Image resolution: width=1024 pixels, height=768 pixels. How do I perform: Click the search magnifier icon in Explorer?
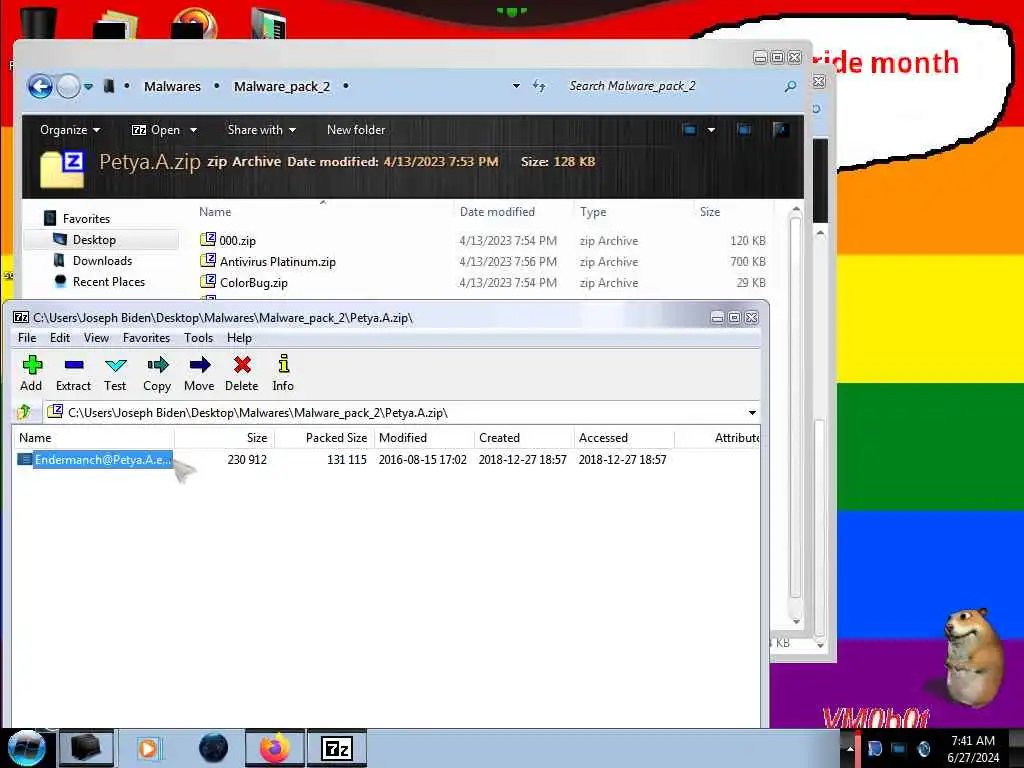[790, 86]
